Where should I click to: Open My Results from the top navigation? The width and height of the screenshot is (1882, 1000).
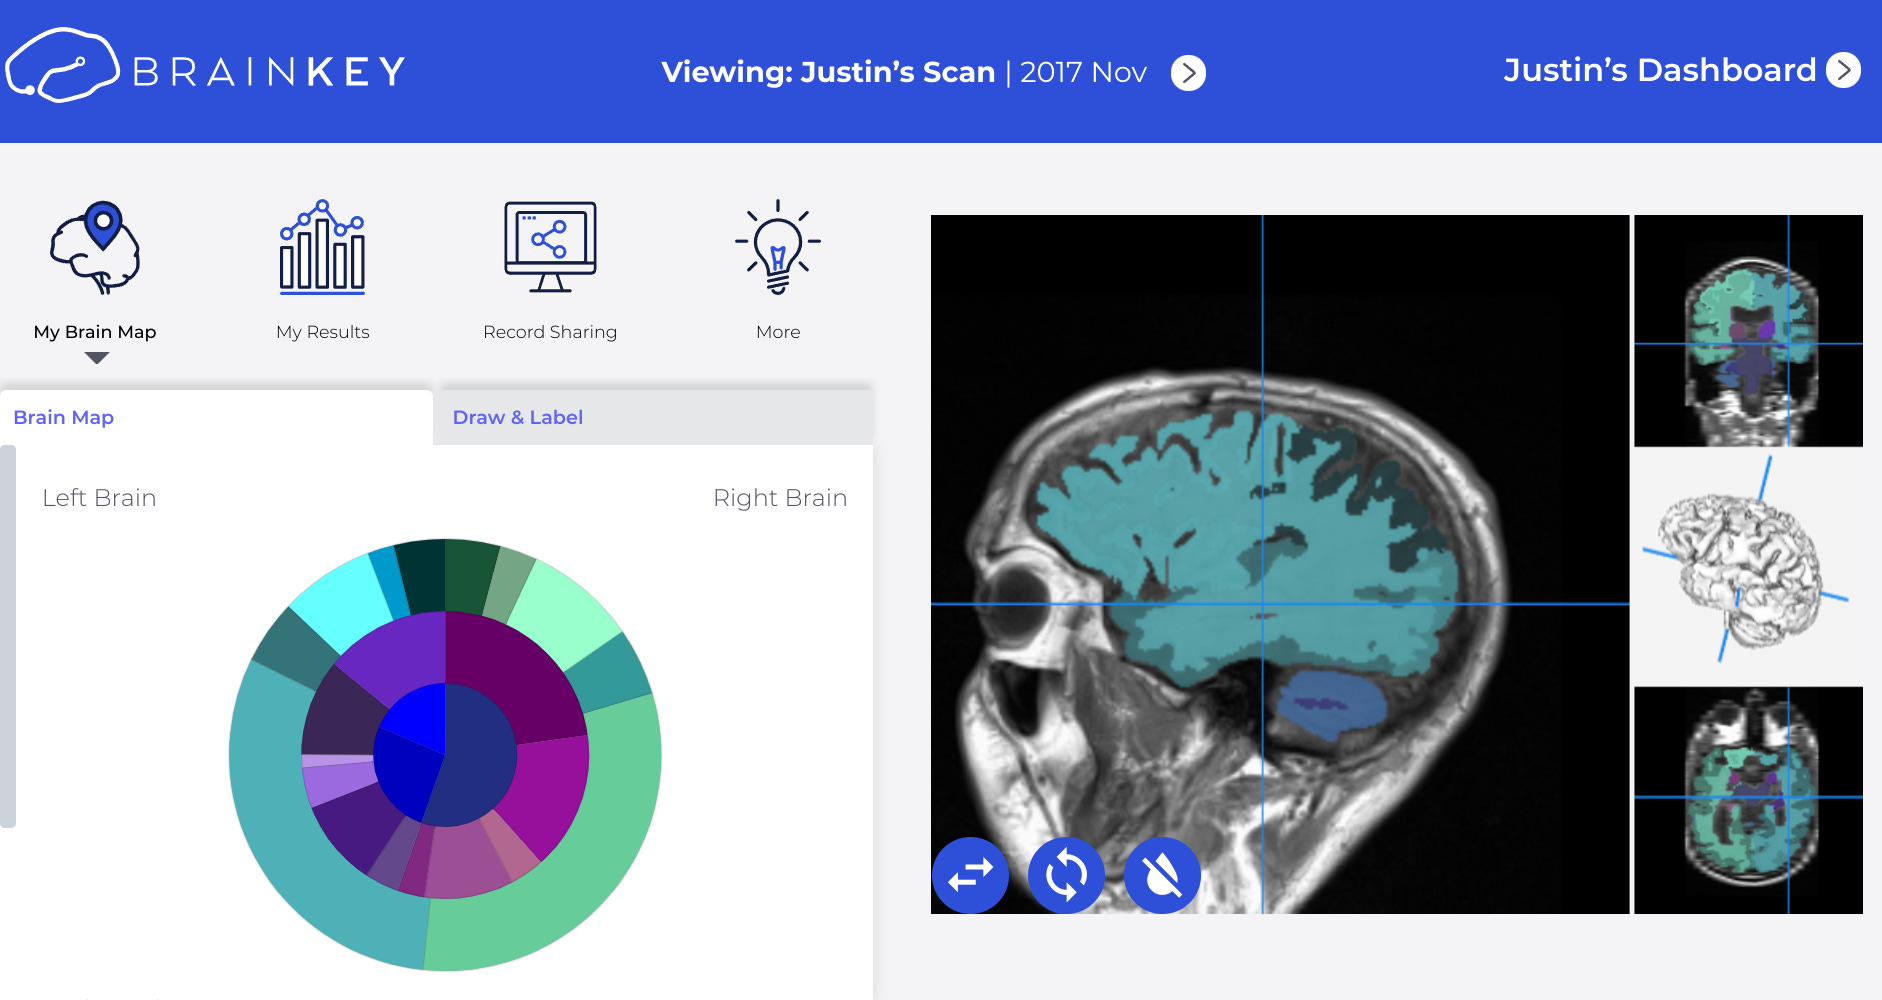click(322, 252)
